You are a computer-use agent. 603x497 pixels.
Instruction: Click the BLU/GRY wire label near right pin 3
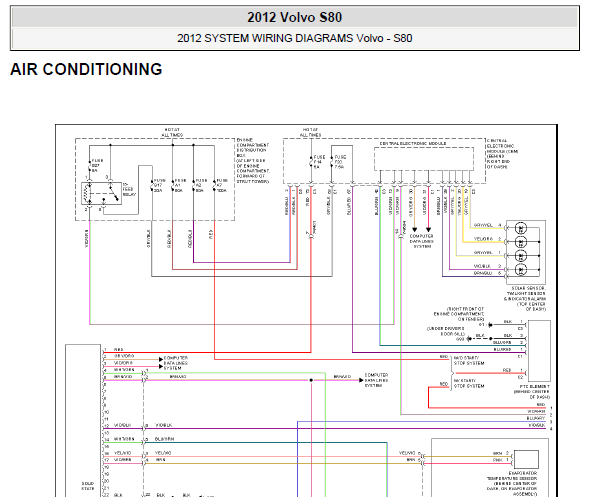536,418
